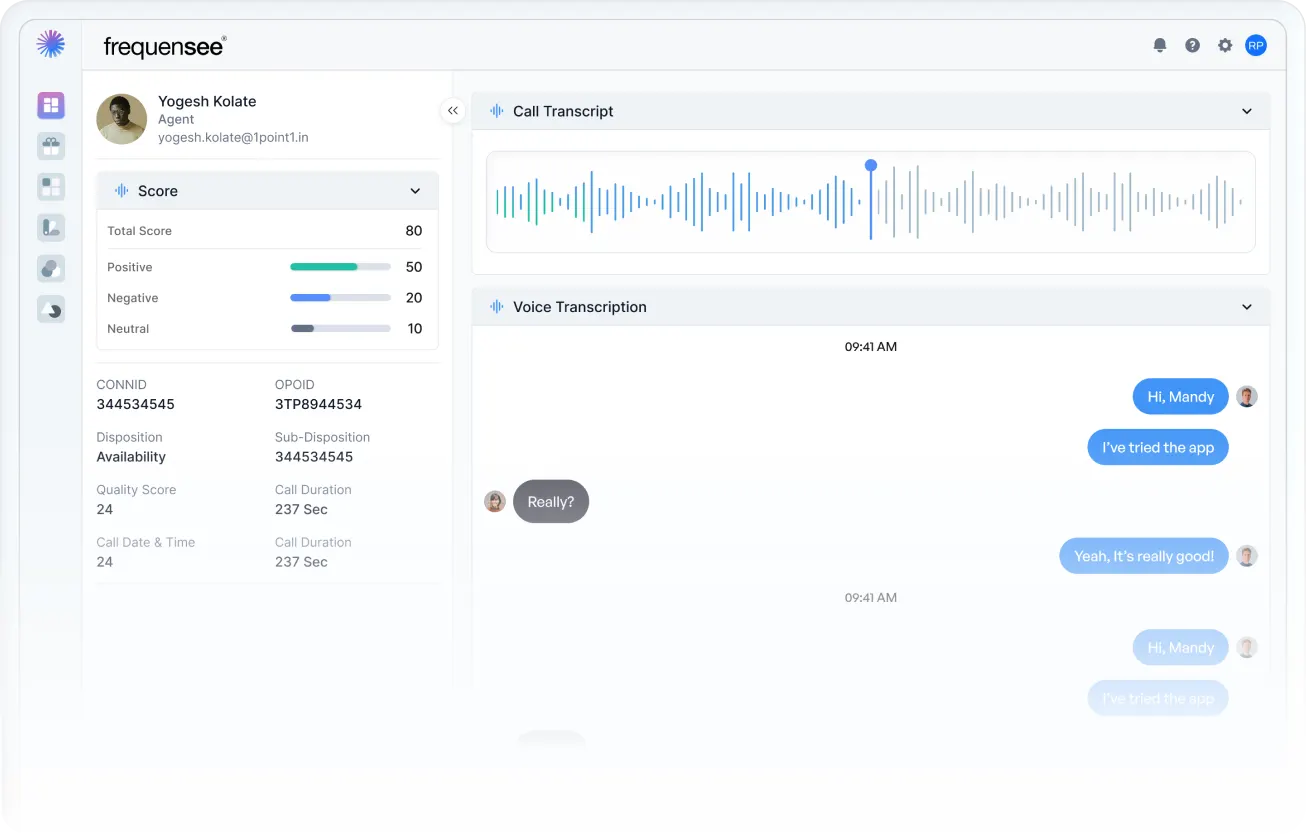Open the gift box icon in sidebar

click(x=51, y=146)
